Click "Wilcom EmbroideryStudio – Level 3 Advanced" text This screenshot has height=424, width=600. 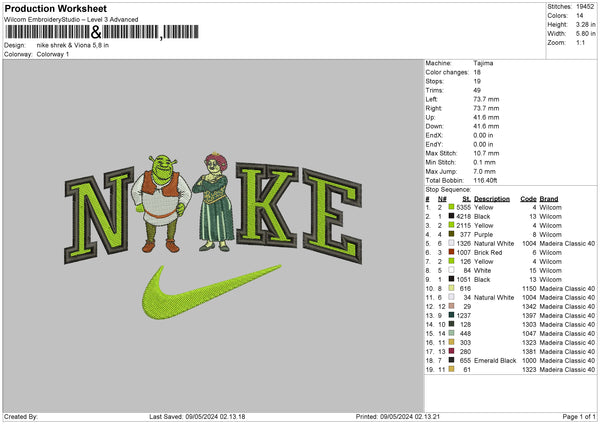71,20
